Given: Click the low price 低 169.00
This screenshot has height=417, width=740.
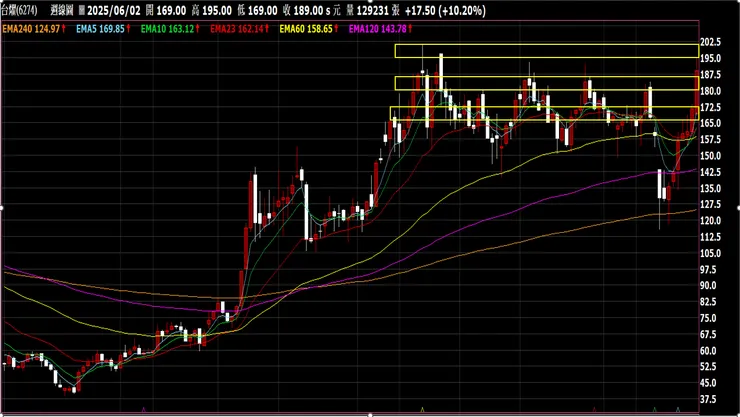Looking at the screenshot, I should 257,10.
